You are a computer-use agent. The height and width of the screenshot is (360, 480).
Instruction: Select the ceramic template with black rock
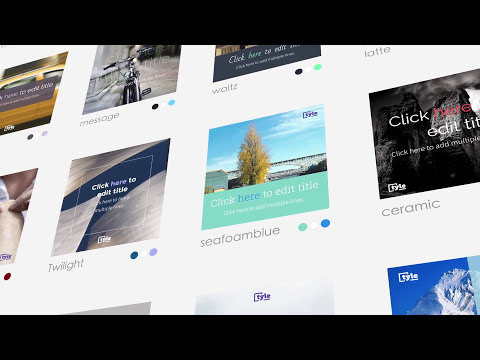coord(425,134)
